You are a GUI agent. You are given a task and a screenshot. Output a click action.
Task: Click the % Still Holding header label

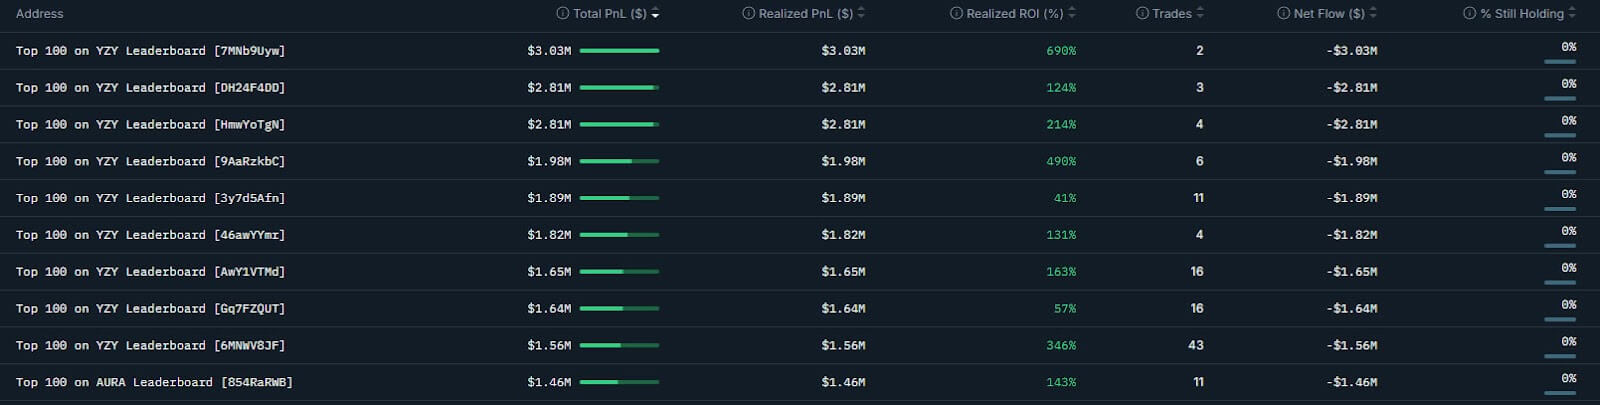[1522, 14]
